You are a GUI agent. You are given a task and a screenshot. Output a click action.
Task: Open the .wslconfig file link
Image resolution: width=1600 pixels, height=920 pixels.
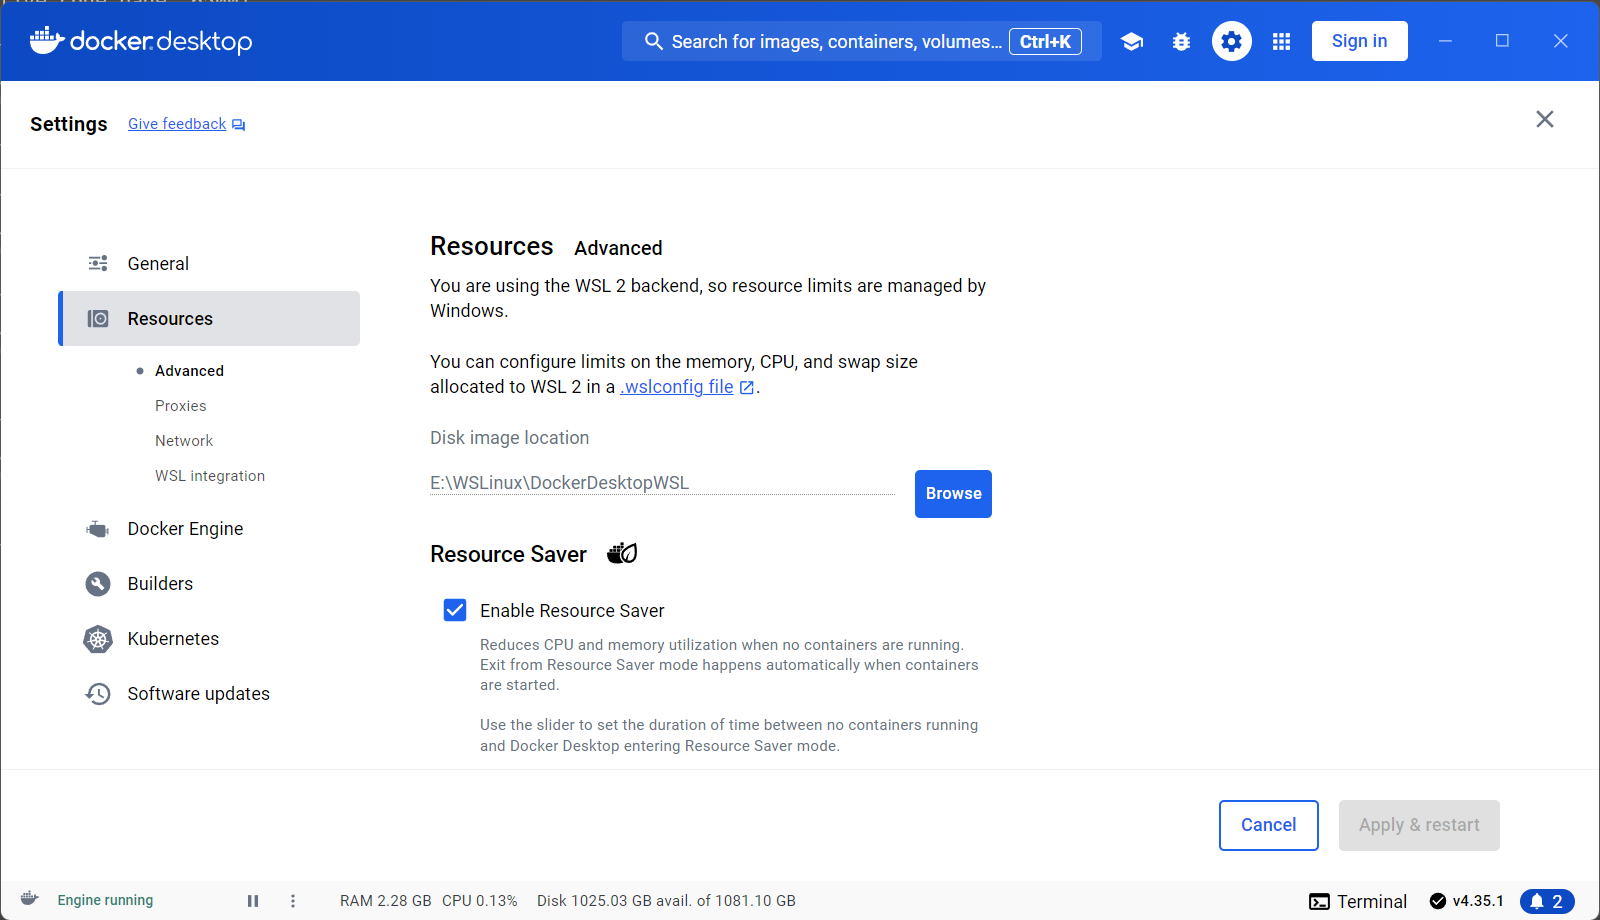point(677,387)
